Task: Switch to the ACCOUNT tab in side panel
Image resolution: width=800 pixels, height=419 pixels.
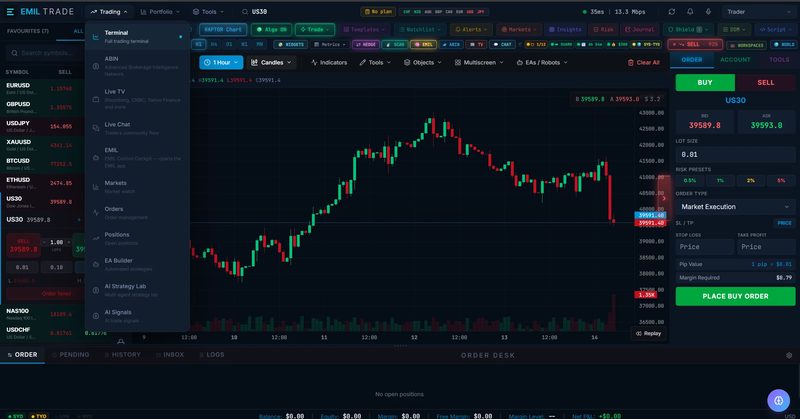Action: pos(735,60)
